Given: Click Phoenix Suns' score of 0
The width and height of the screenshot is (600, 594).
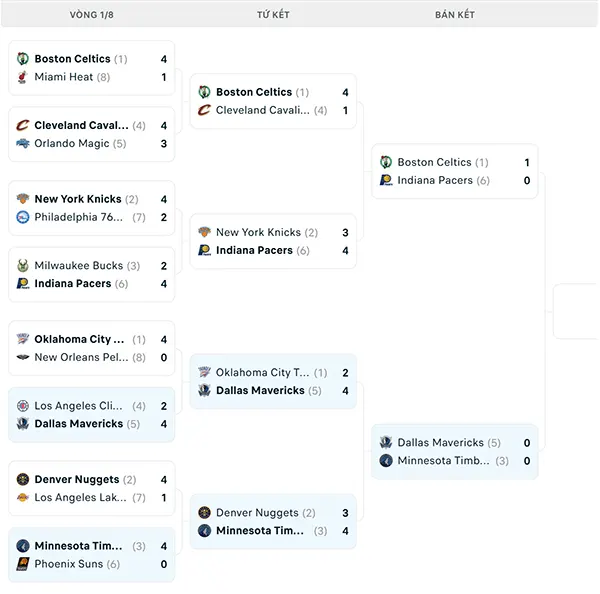Looking at the screenshot, I should [164, 564].
